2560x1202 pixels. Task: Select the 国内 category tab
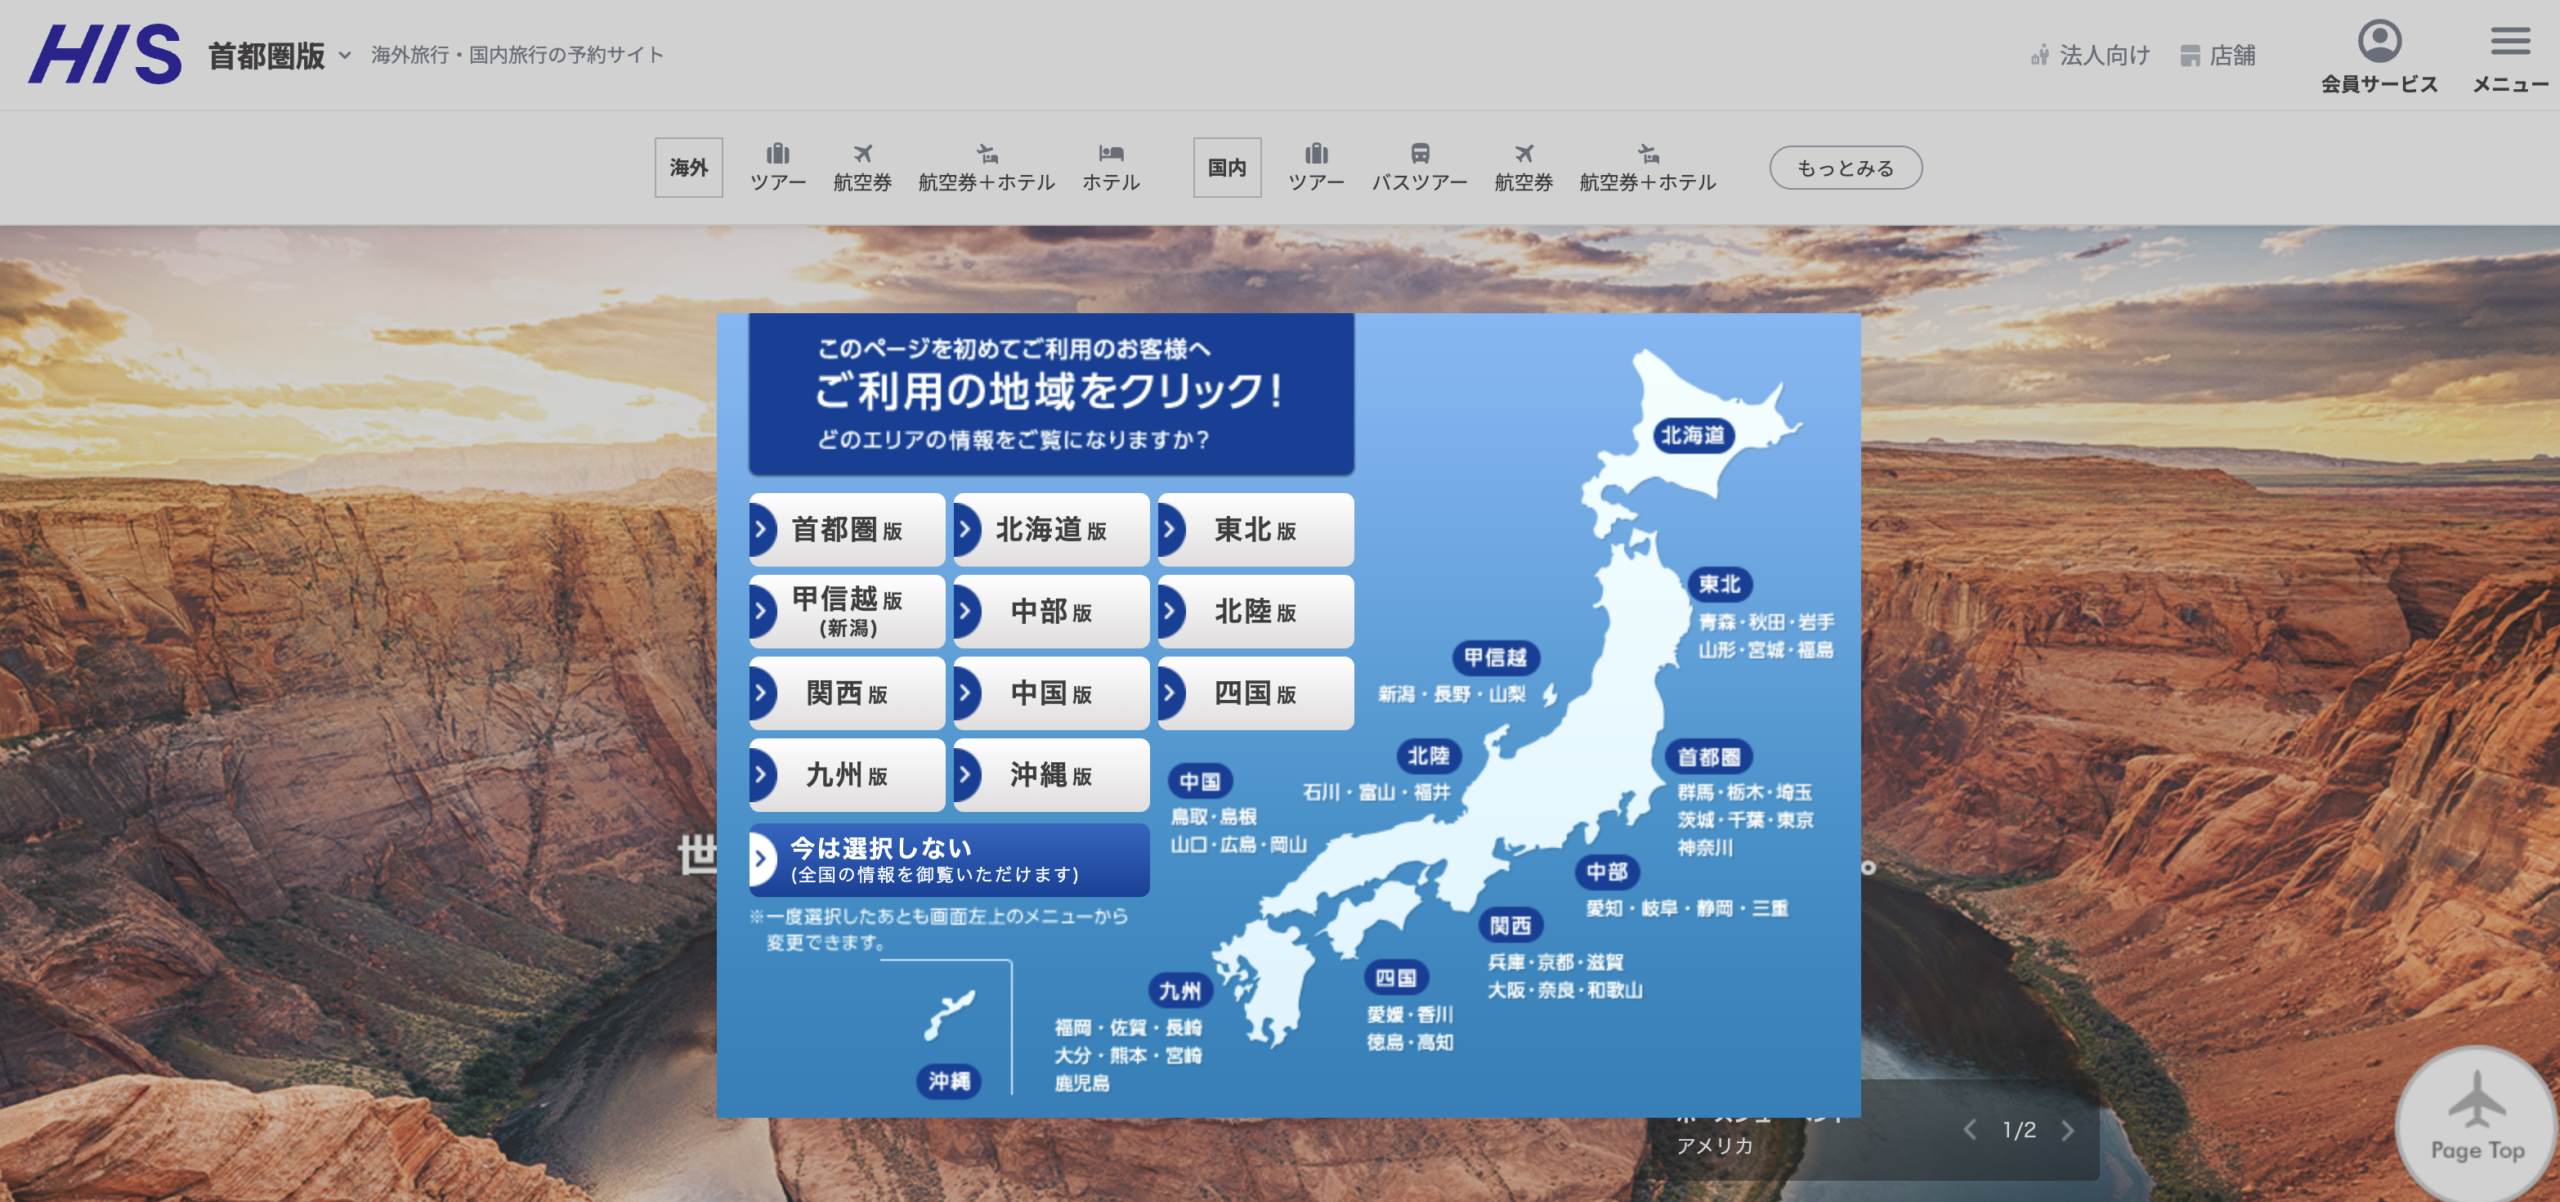(x=1227, y=168)
